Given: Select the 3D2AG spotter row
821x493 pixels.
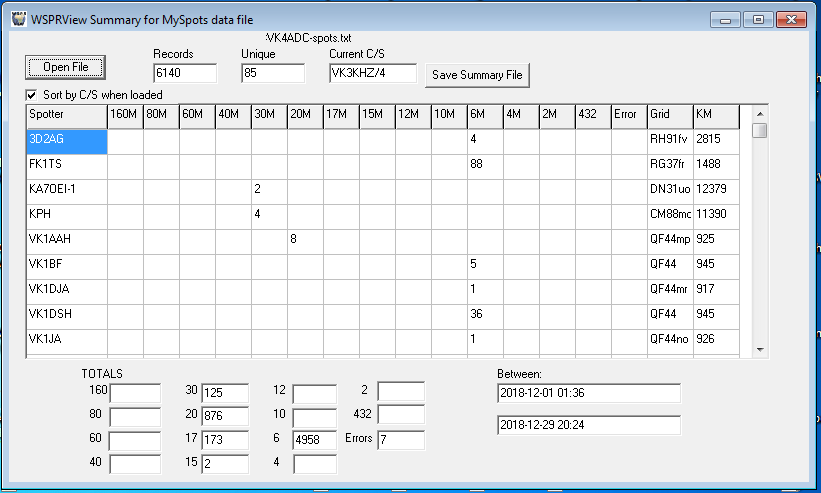Looking at the screenshot, I should click(66, 141).
